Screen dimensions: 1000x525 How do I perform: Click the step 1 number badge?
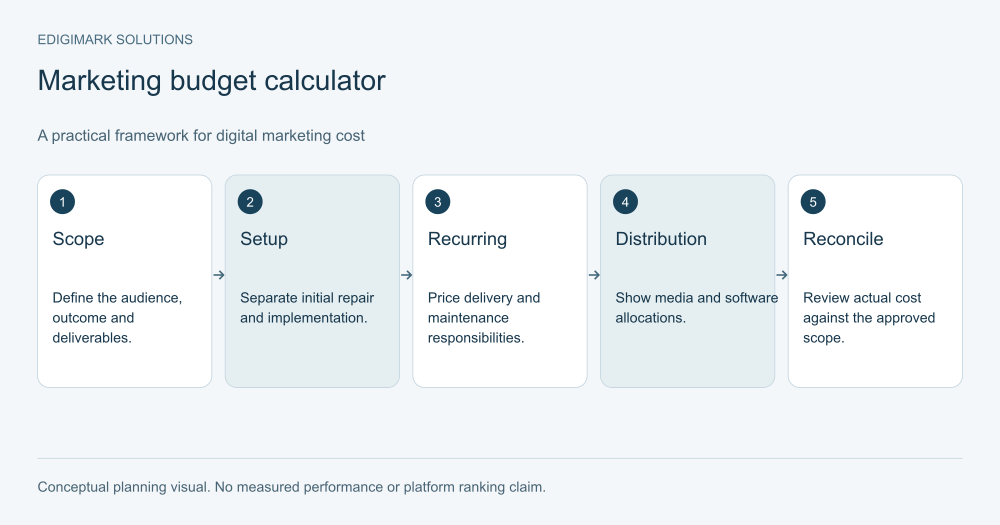pyautogui.click(x=62, y=202)
